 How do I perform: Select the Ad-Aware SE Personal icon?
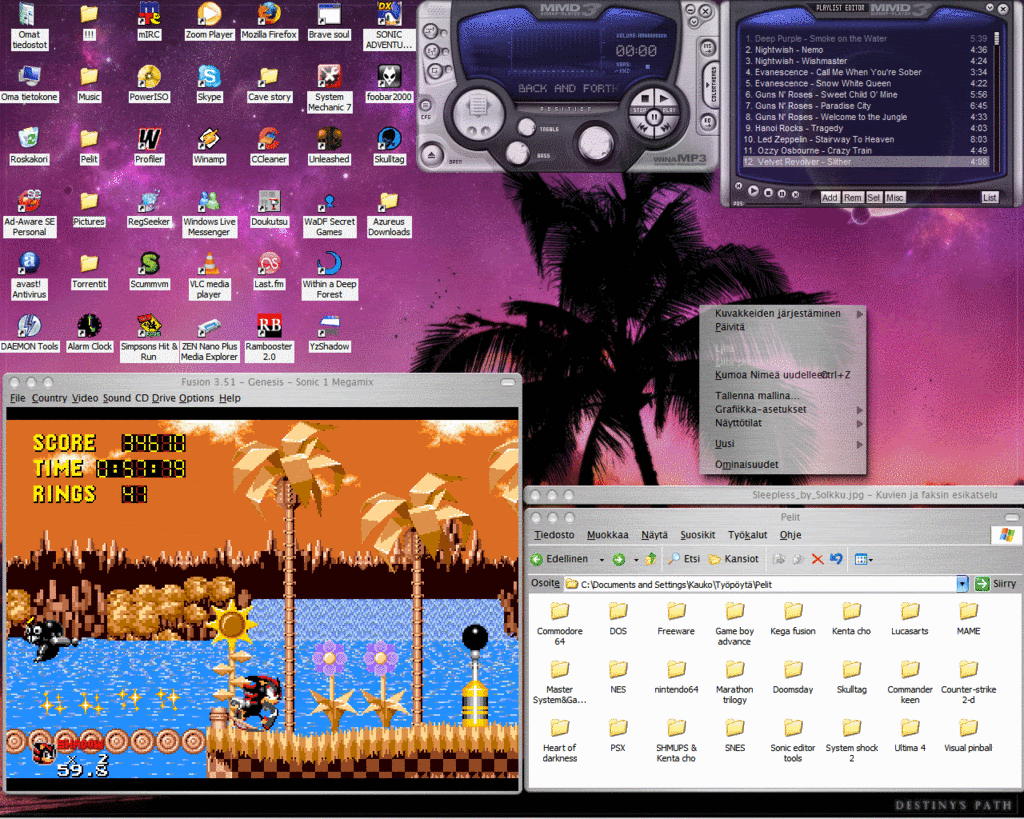pyautogui.click(x=29, y=214)
